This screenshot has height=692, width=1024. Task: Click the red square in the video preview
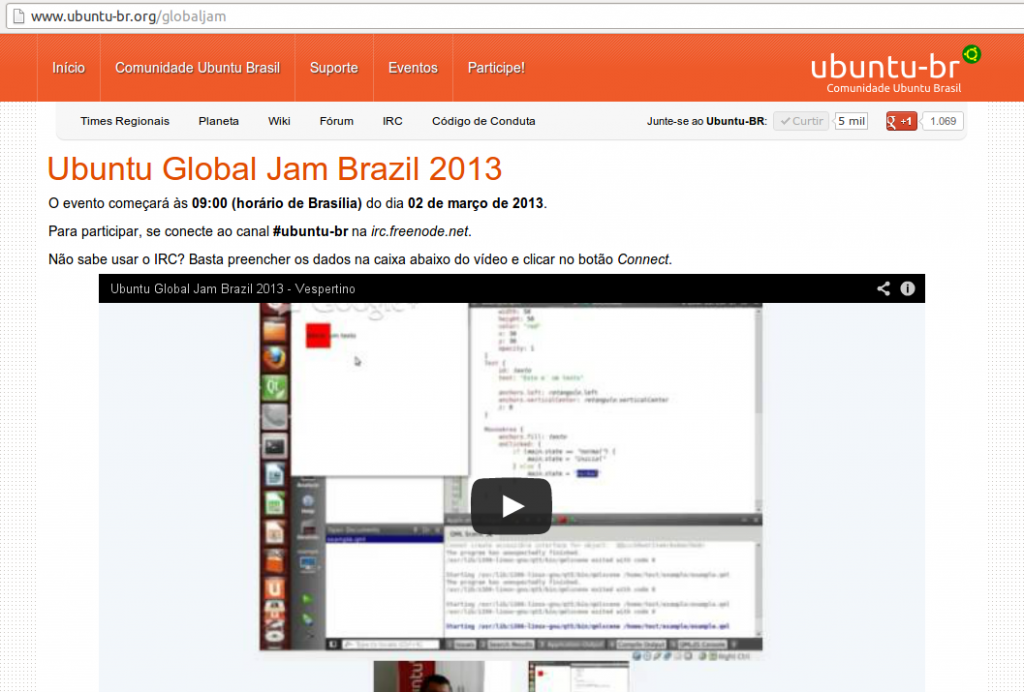pos(318,336)
